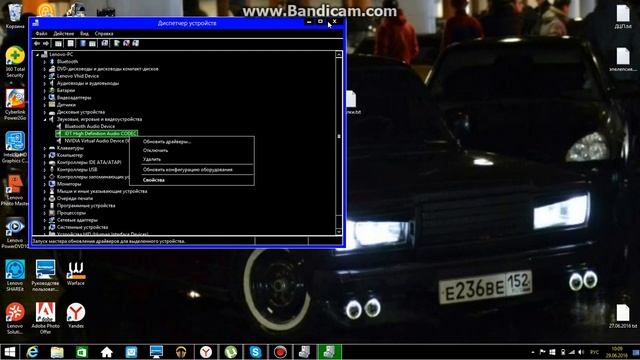This screenshot has height=360, width=640.
Task: Click the Процессоры category icon
Action: pyautogui.click(x=52, y=213)
